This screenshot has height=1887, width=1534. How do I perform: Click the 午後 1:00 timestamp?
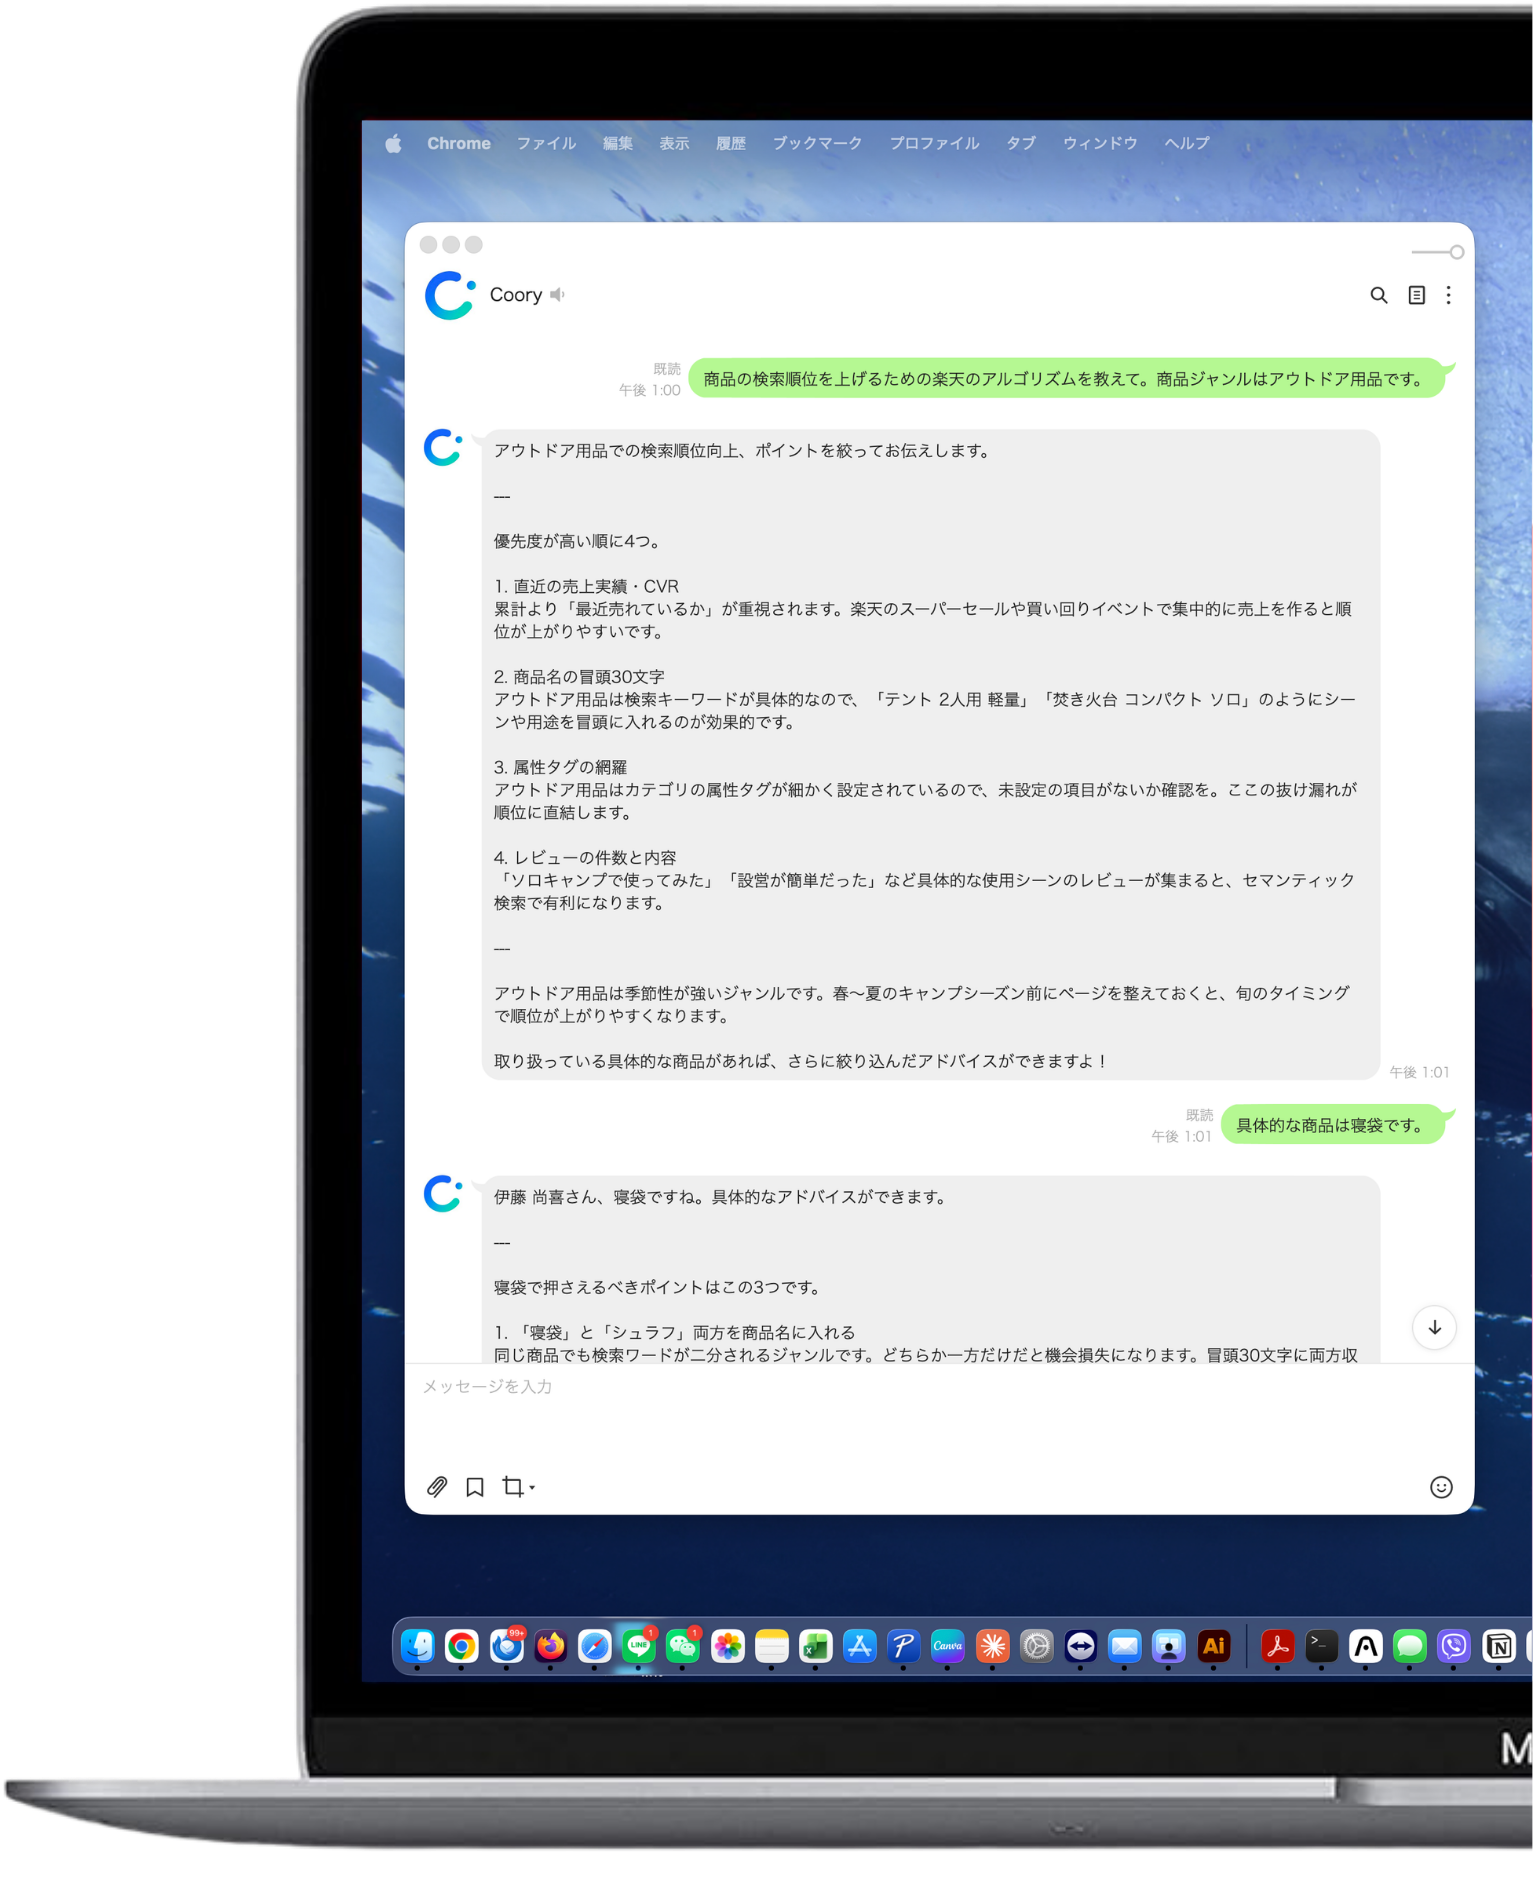[649, 390]
